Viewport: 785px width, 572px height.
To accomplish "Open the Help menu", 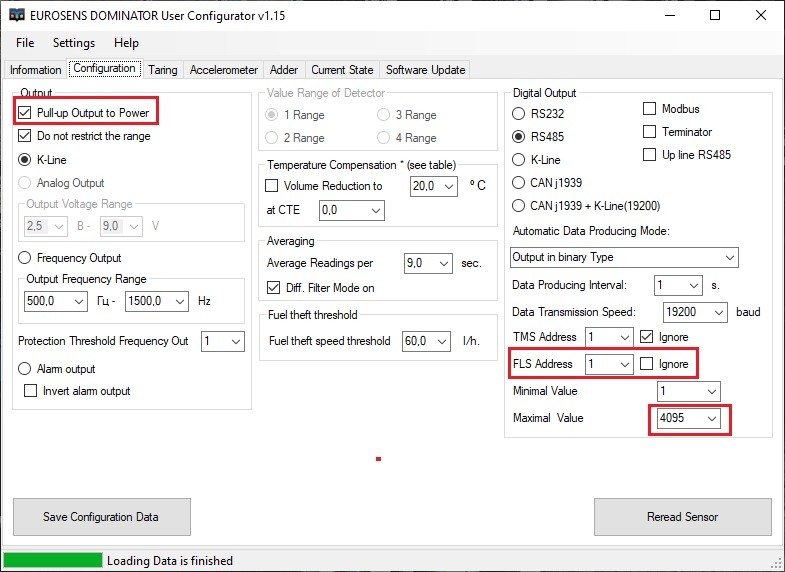I will [x=126, y=43].
